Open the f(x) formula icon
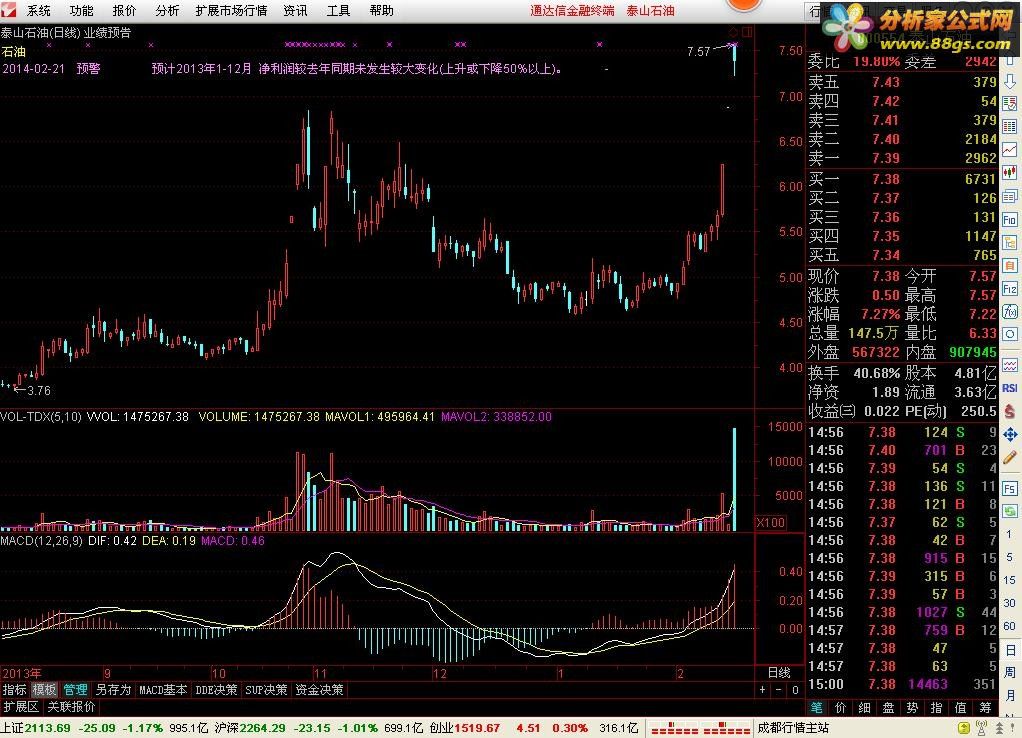This screenshot has height=738, width=1022. tap(1010, 312)
